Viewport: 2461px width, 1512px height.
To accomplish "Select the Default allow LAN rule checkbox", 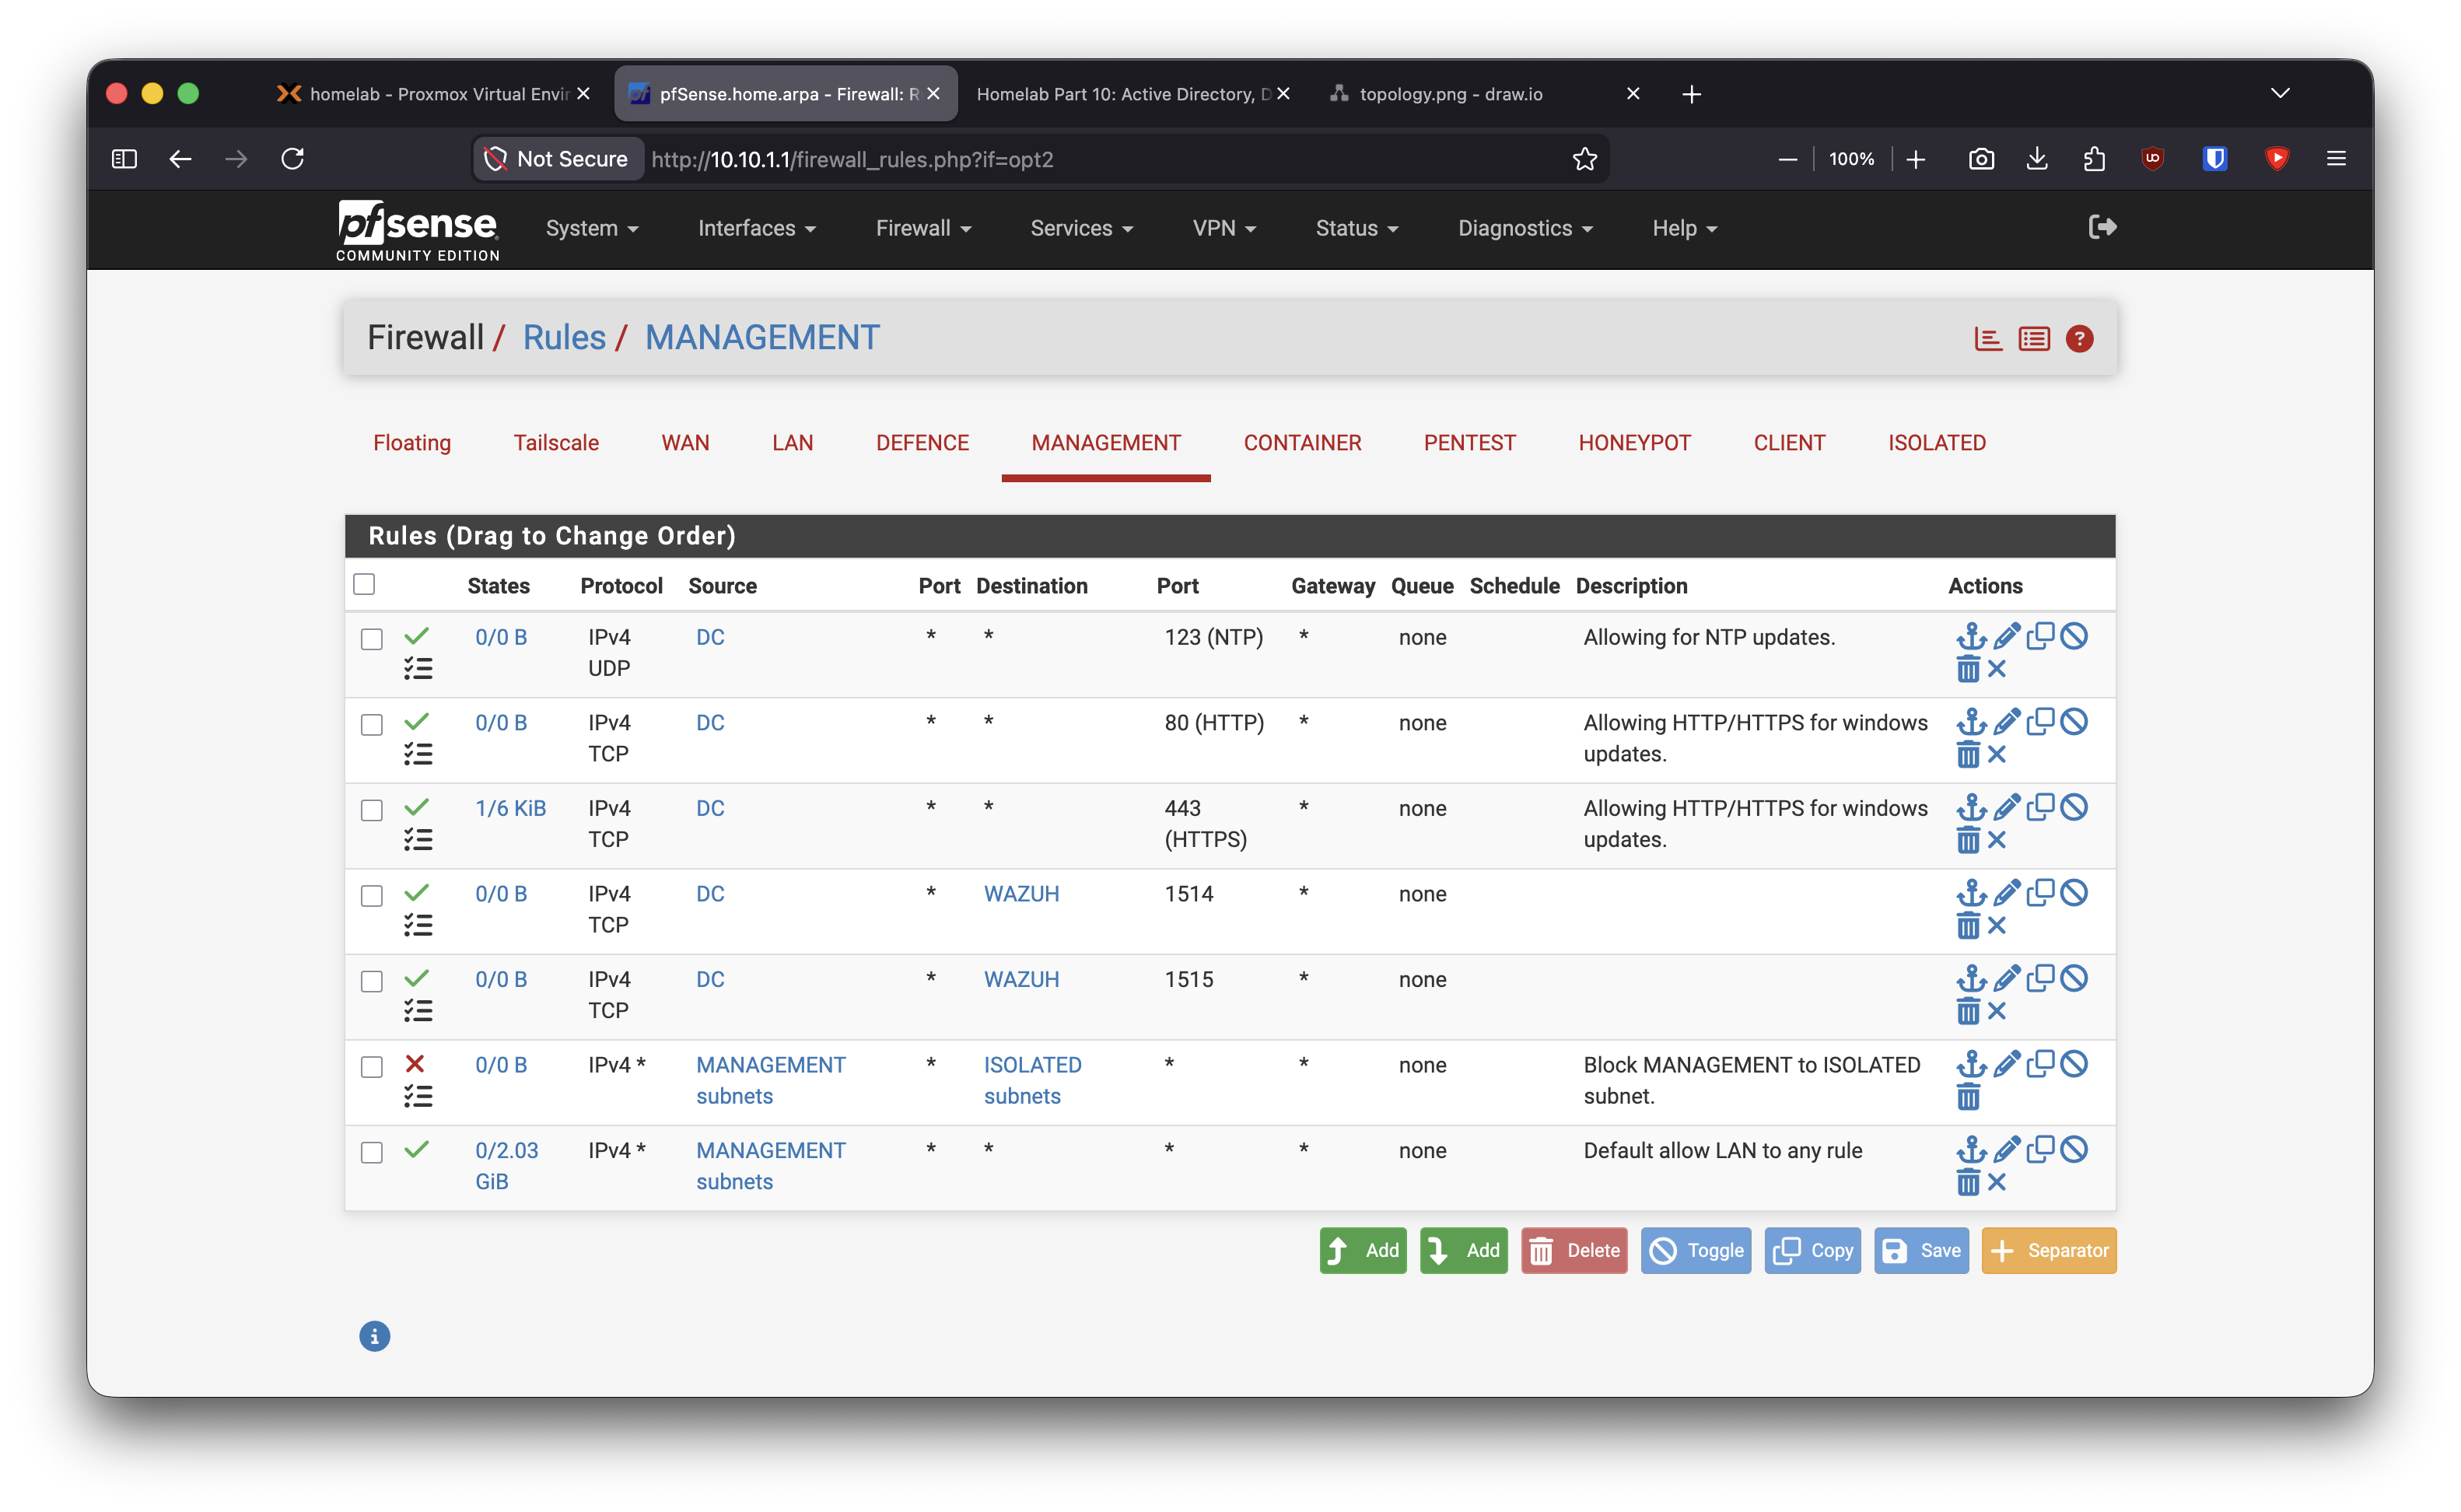I will tap(372, 1152).
